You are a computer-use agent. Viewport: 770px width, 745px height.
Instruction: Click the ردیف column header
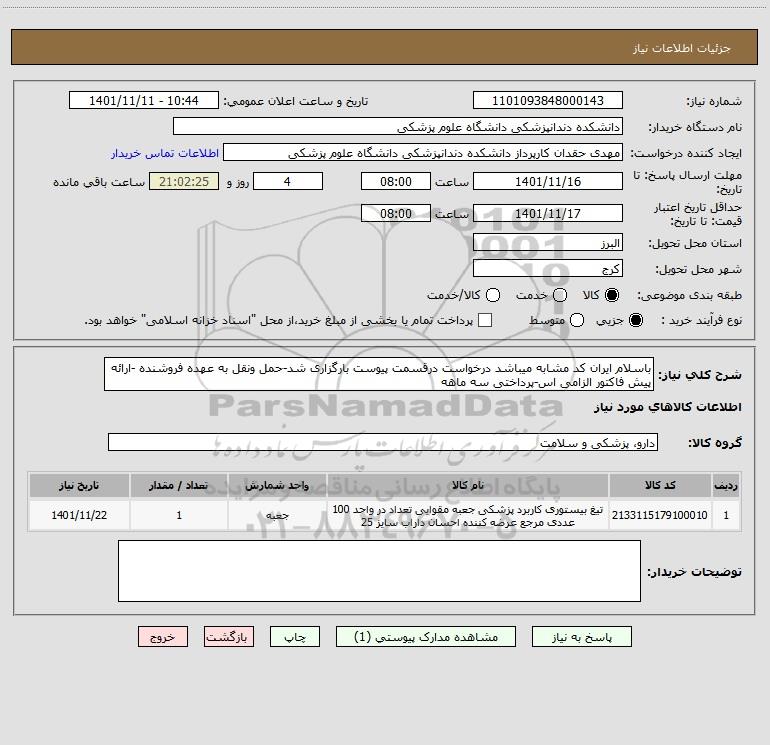(726, 486)
